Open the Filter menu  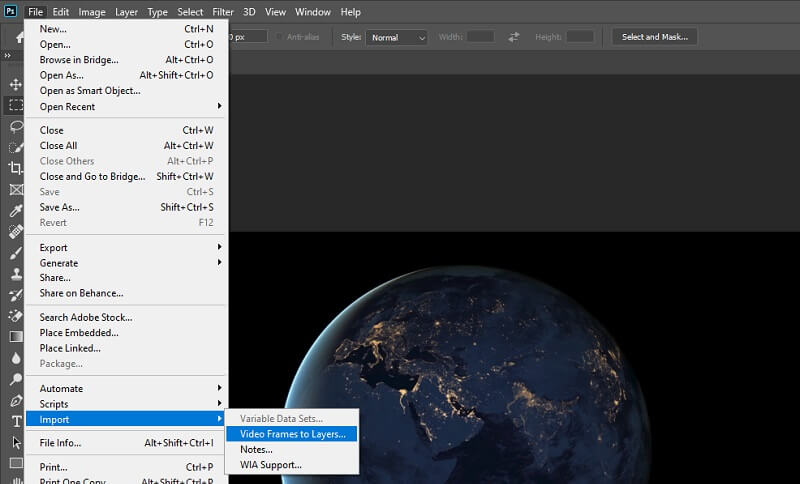click(x=222, y=12)
